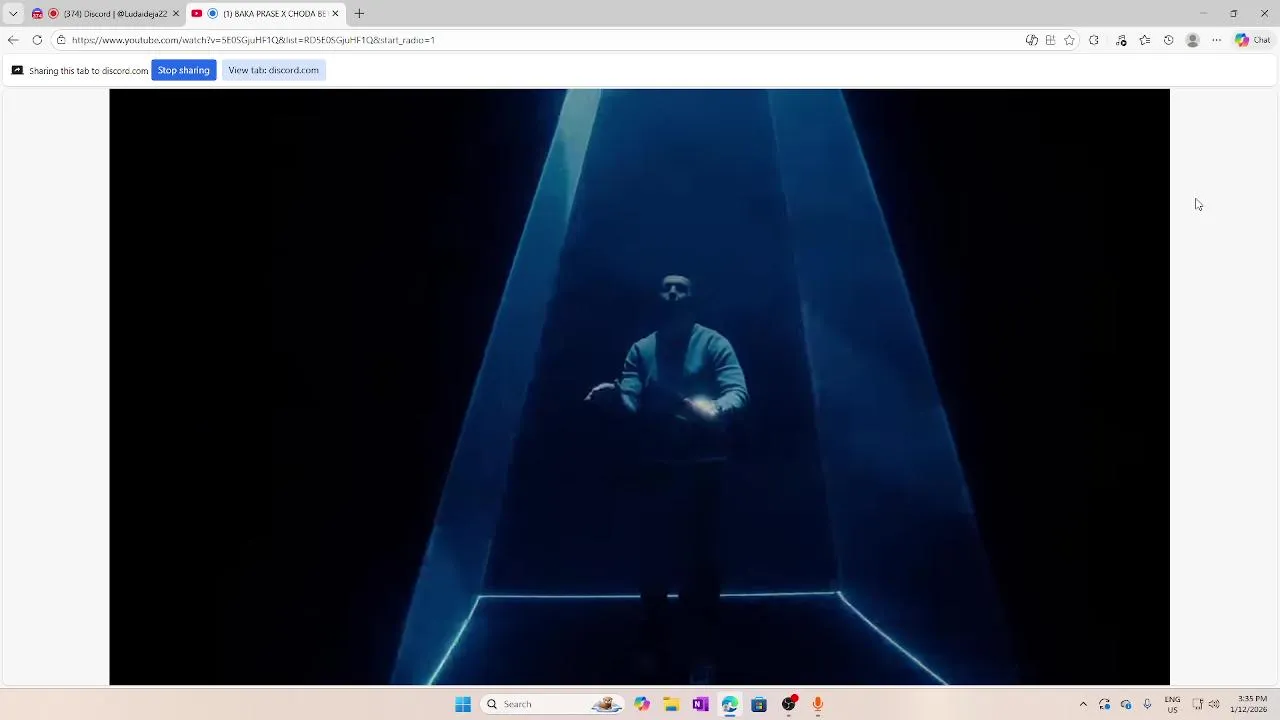The width and height of the screenshot is (1280, 720).
Task: Click the Stop sharing button
Action: tap(183, 70)
